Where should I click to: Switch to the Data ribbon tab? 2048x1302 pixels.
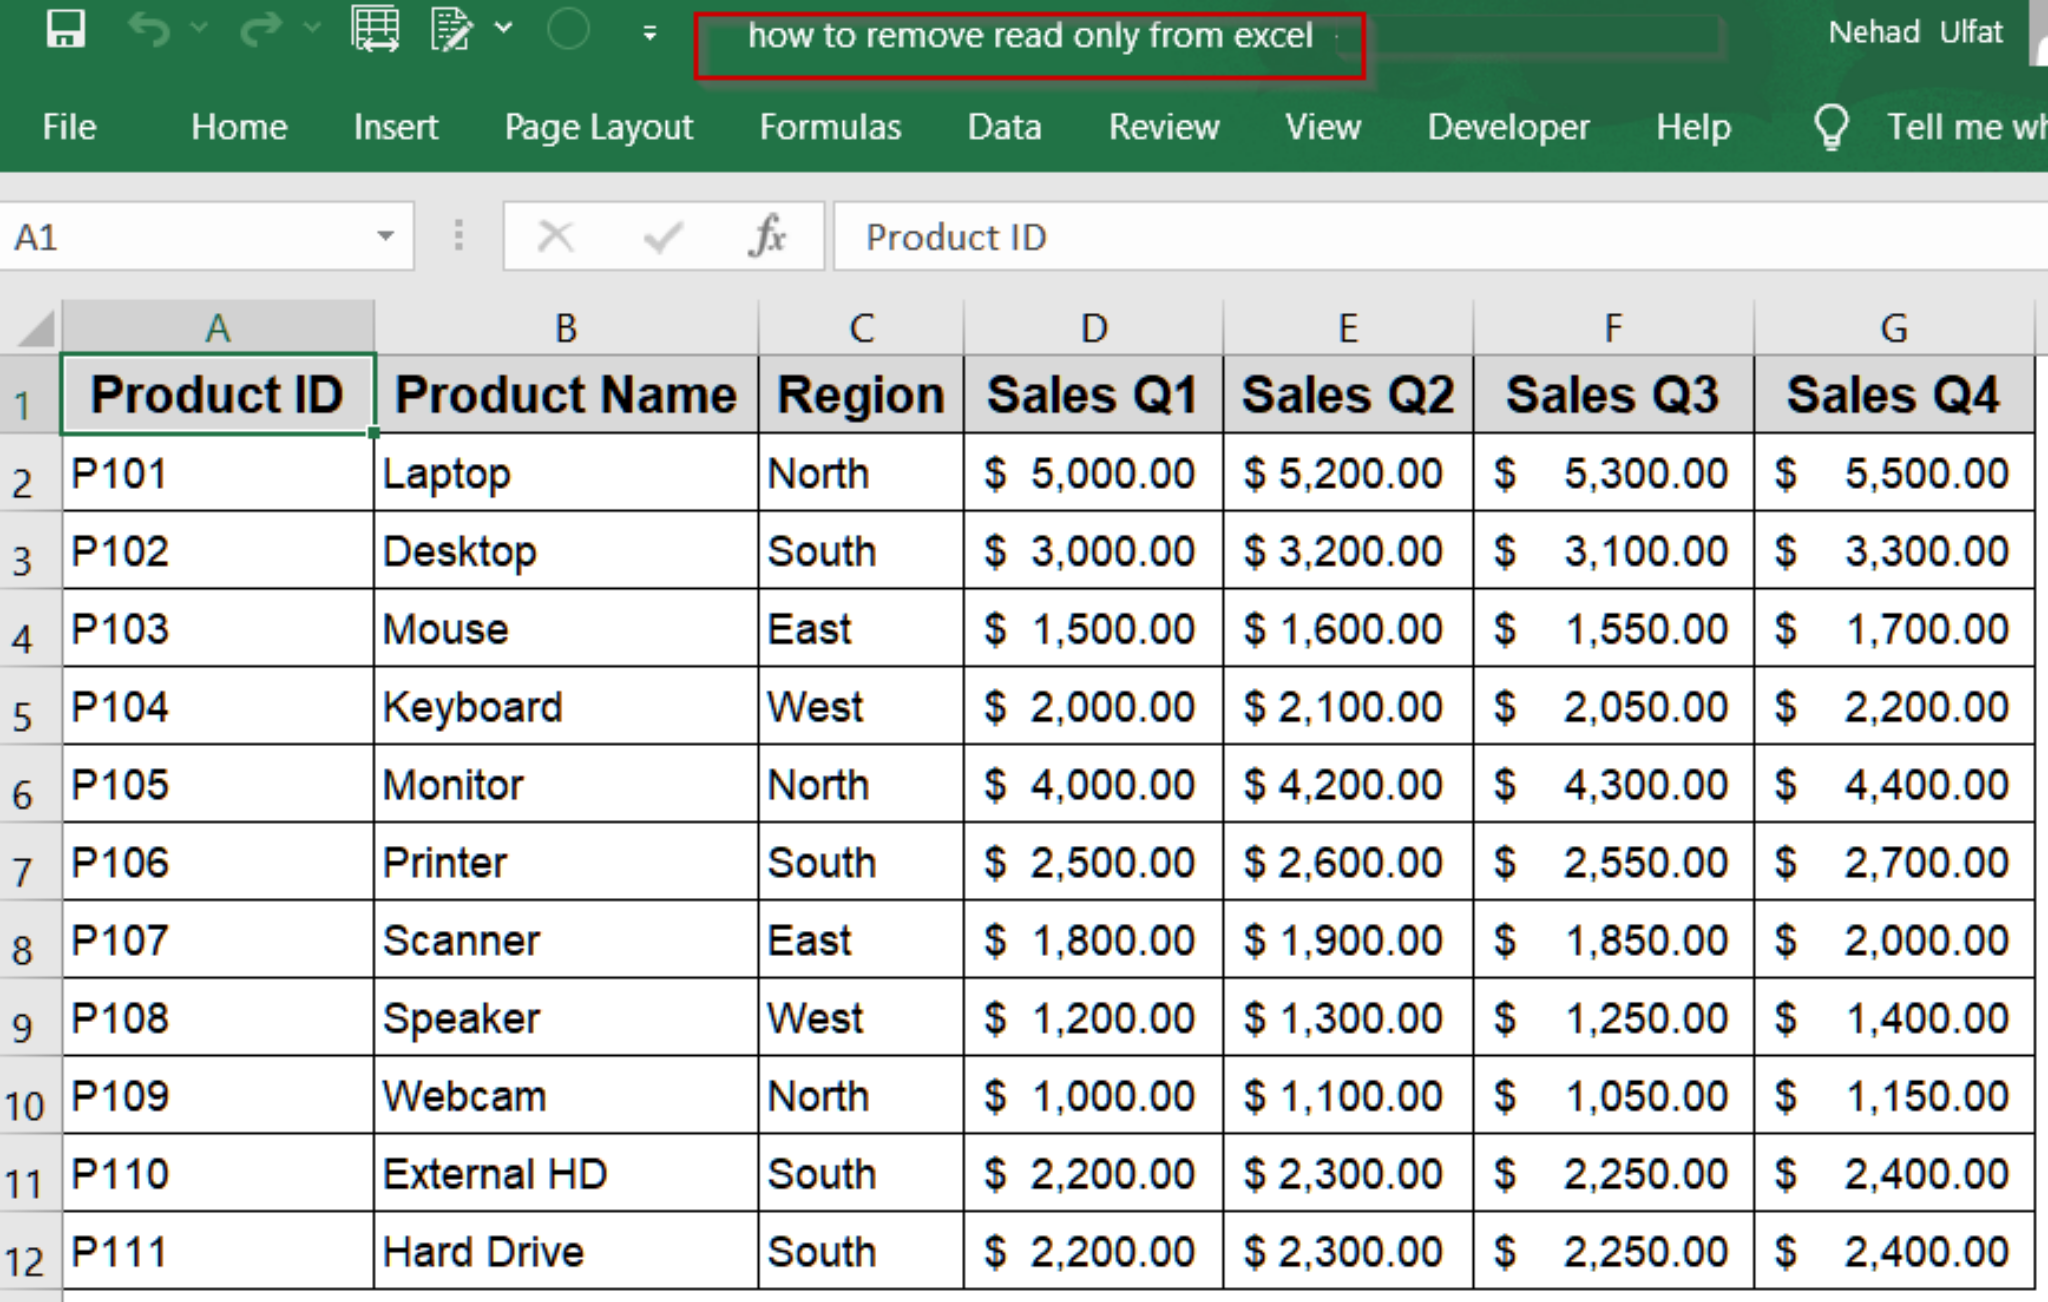[x=1004, y=127]
